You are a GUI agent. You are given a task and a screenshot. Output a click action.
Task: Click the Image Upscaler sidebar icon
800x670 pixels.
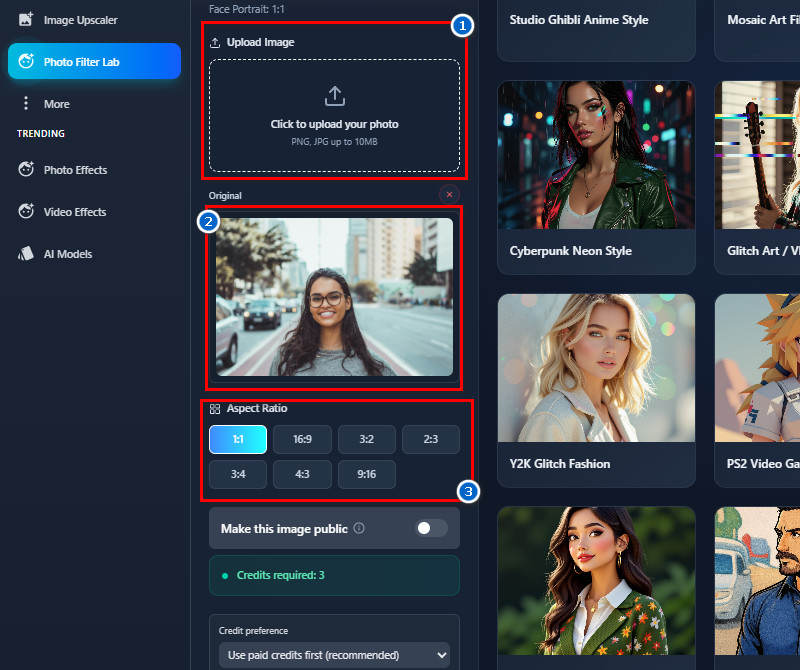tap(26, 19)
